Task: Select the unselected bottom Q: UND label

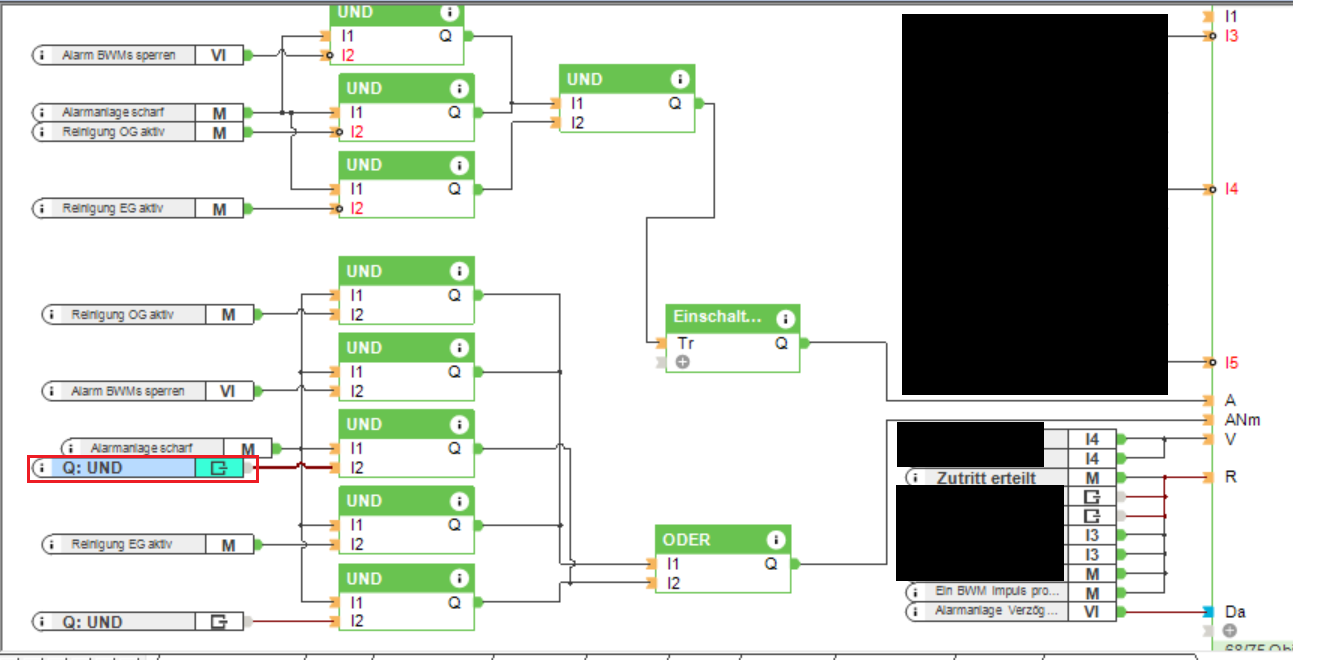Action: coord(93,622)
